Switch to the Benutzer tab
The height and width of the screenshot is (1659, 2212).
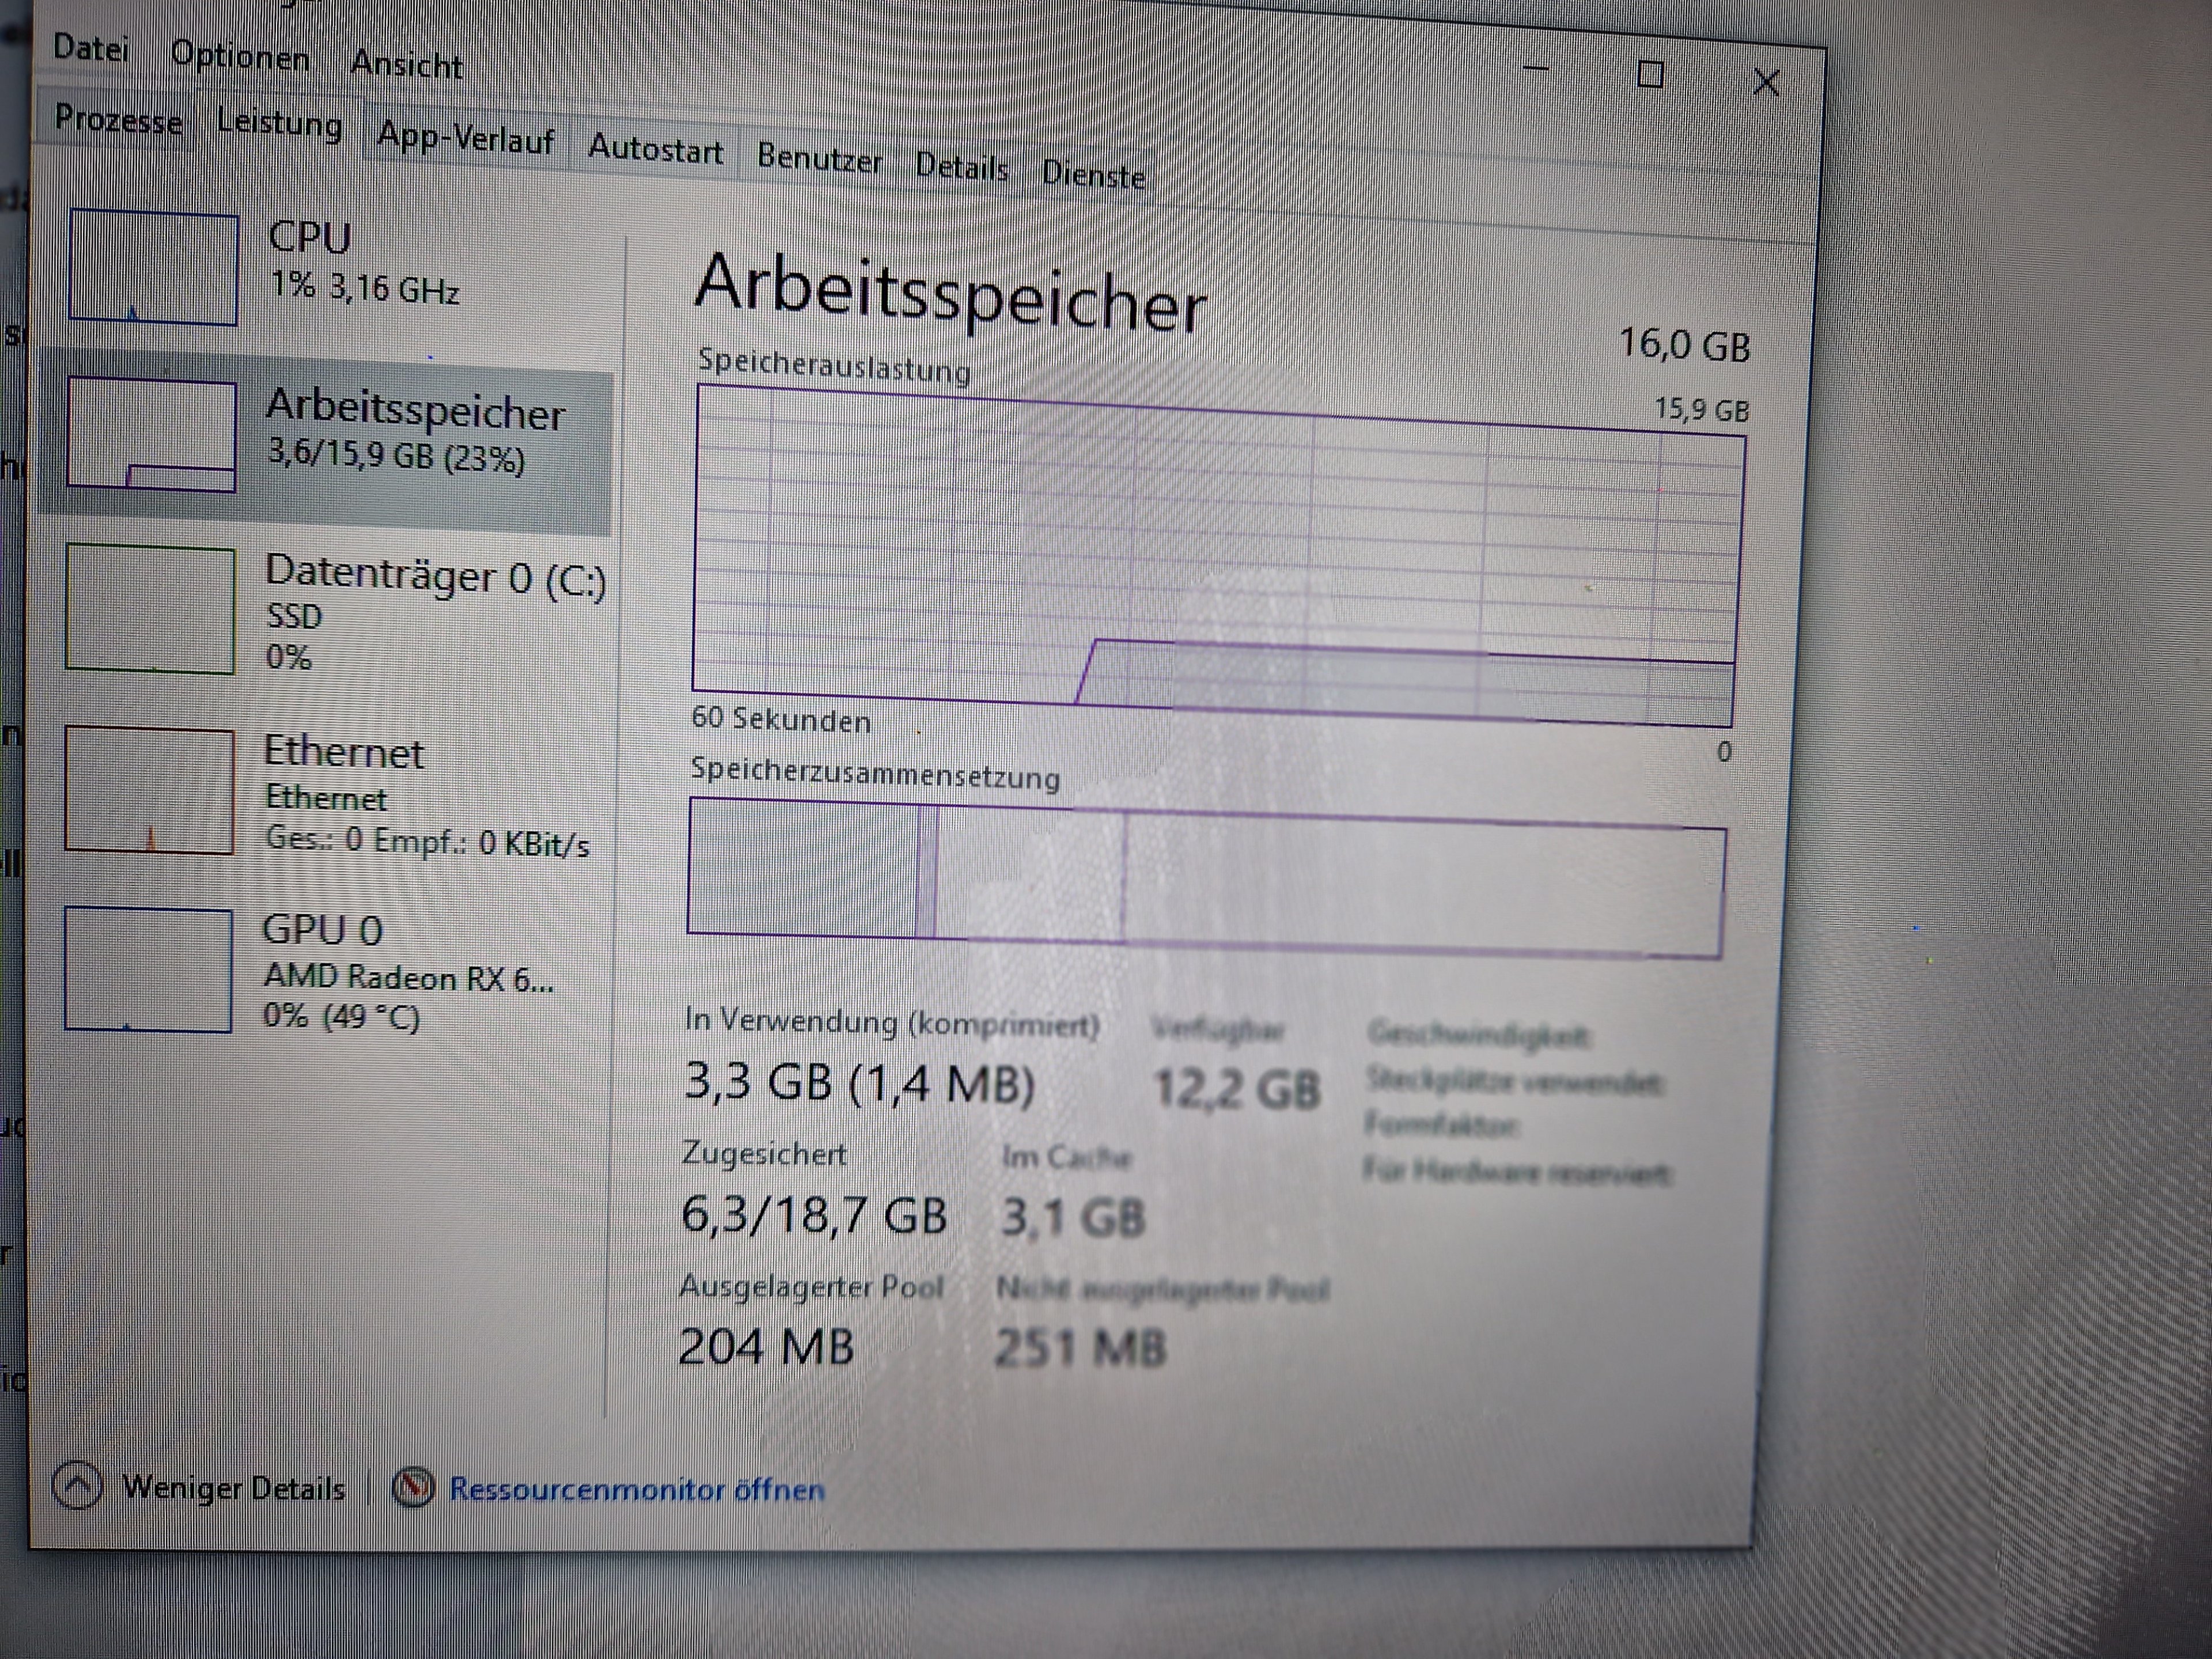click(819, 159)
